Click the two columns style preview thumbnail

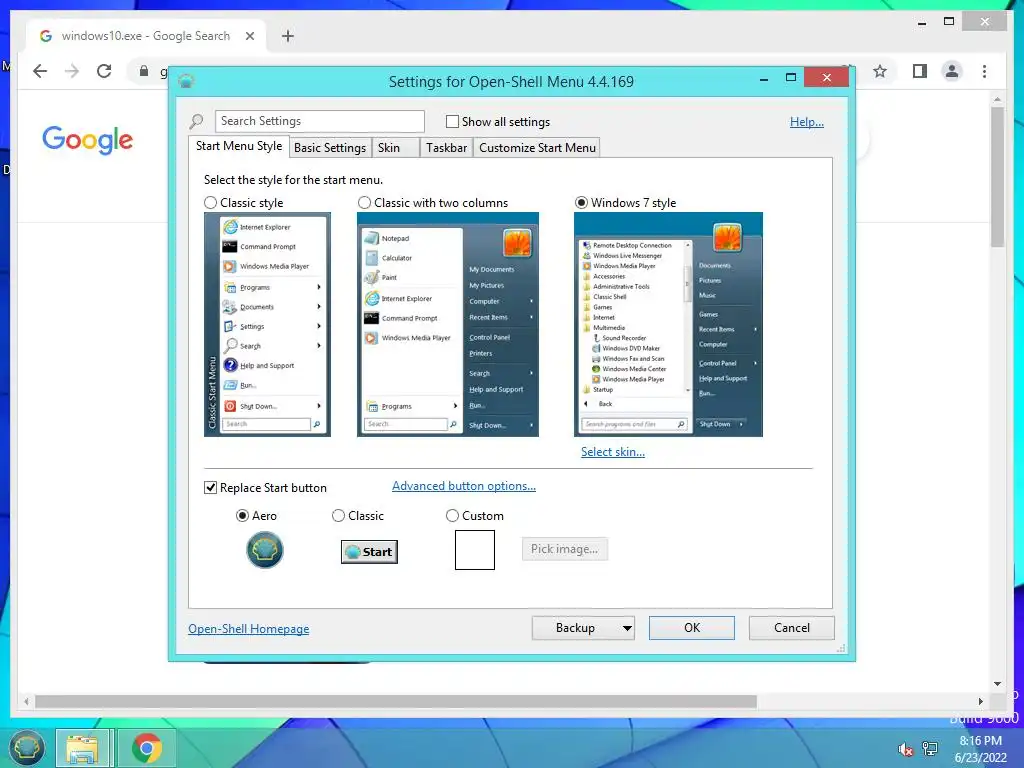point(447,325)
